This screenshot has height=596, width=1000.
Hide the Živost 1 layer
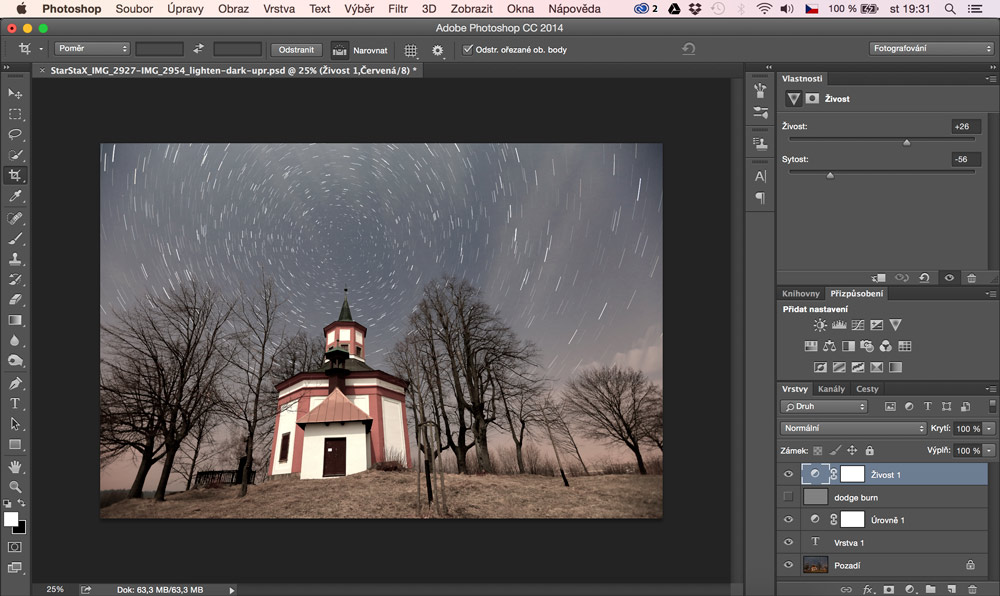788,475
